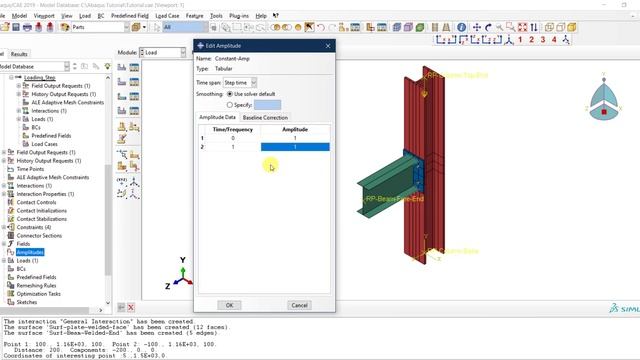Open the Help menu
The width and height of the screenshot is (640, 360).
click(261, 16)
